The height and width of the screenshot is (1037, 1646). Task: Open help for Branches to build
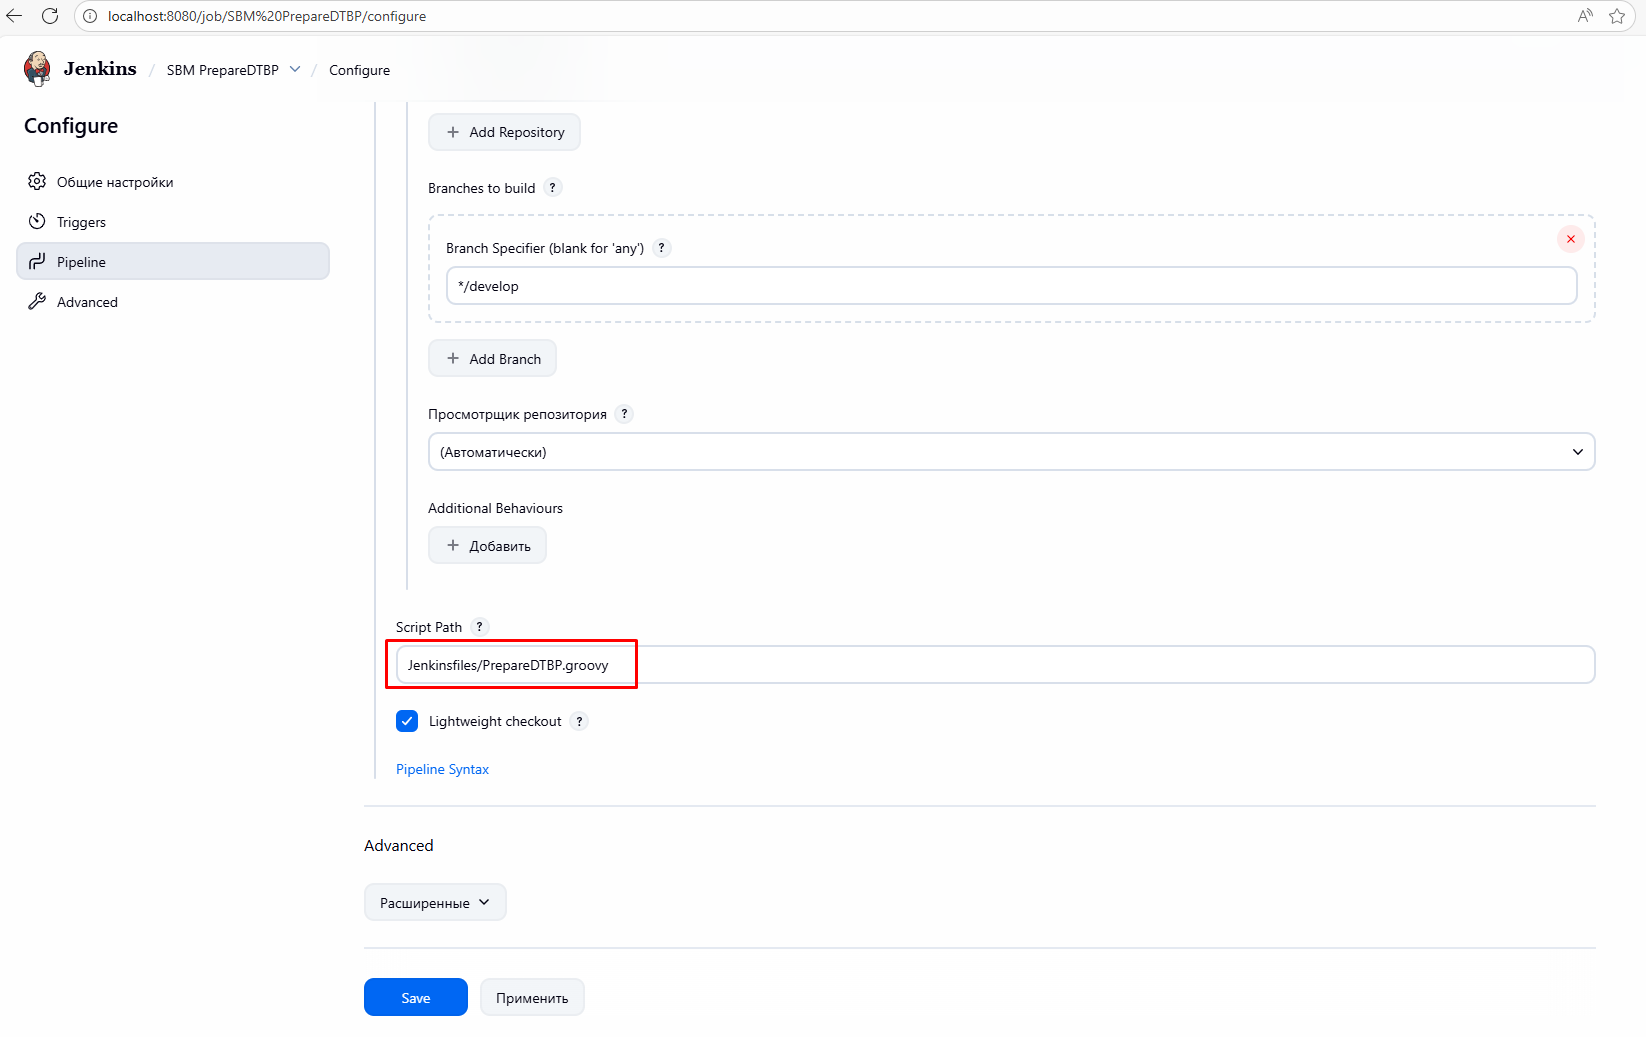552,188
